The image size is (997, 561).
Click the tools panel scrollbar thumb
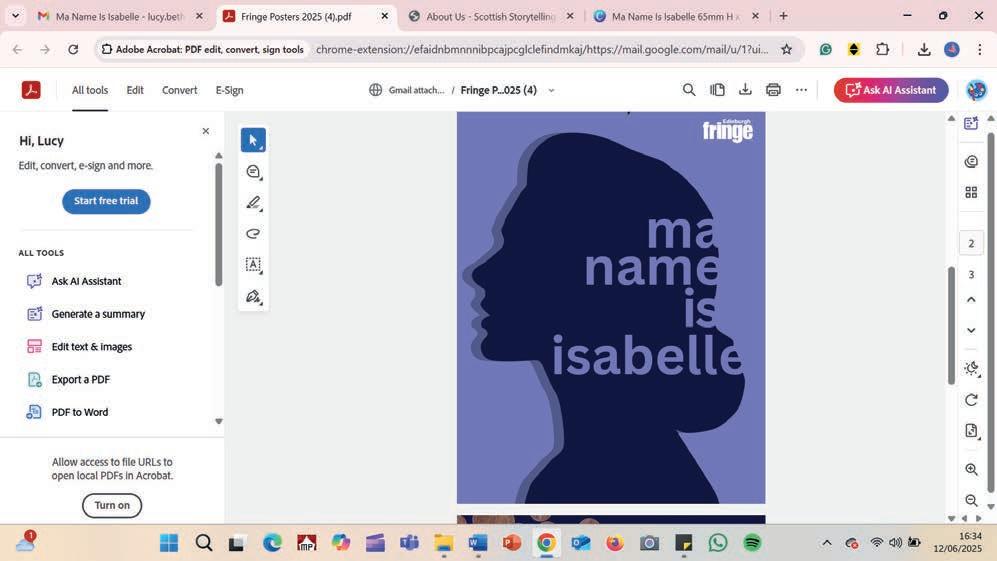pyautogui.click(x=219, y=225)
